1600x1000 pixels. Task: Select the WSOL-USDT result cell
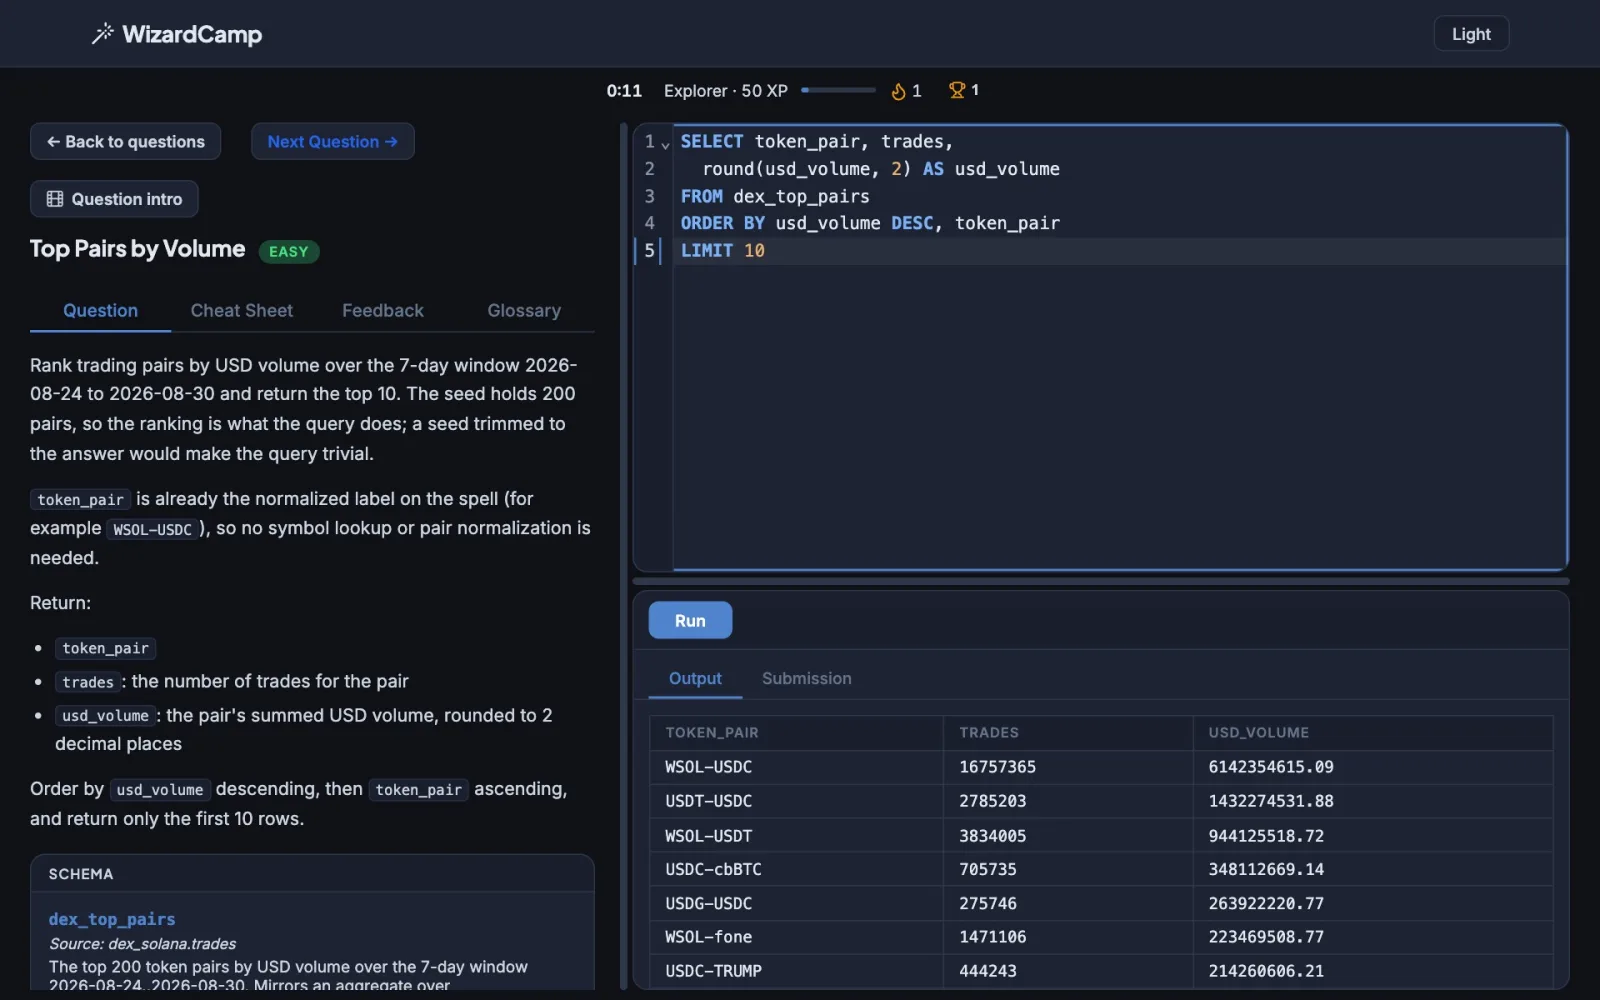(796, 836)
